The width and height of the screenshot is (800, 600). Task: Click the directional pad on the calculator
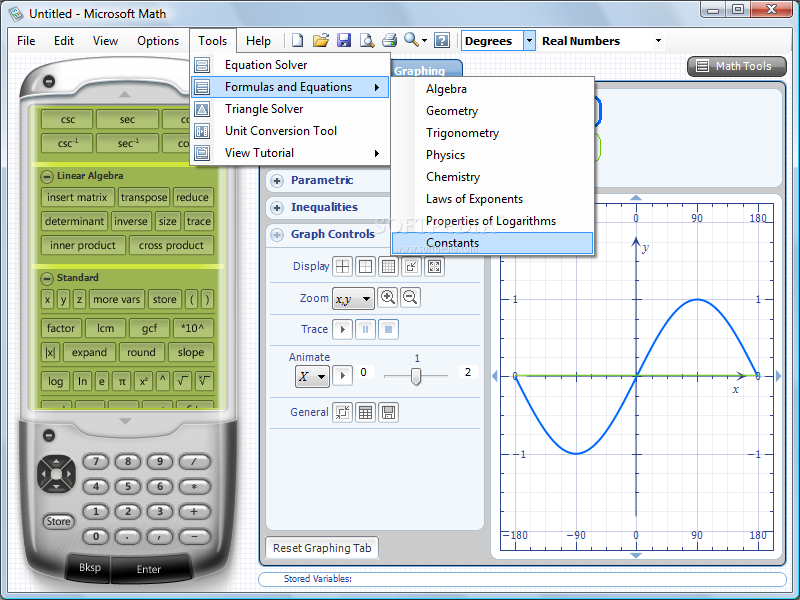coord(56,474)
